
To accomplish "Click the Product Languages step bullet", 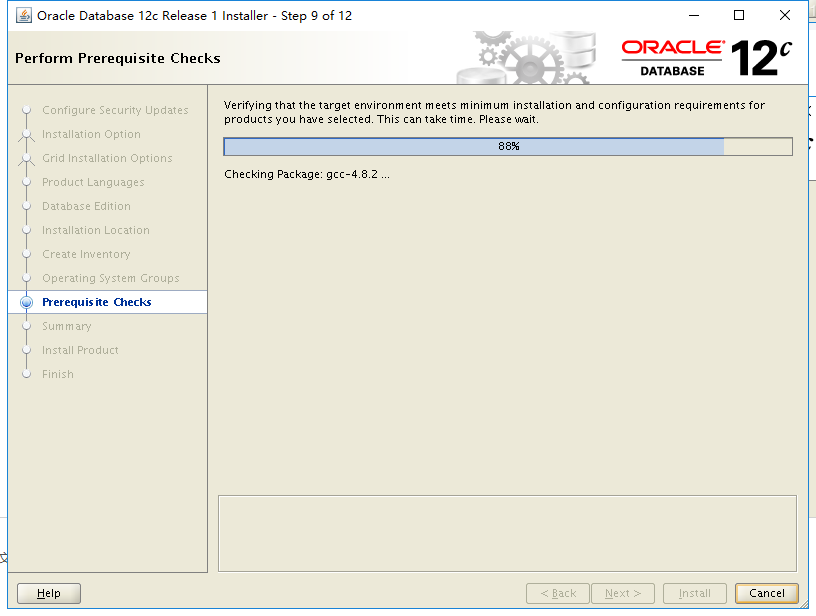I will (27, 182).
